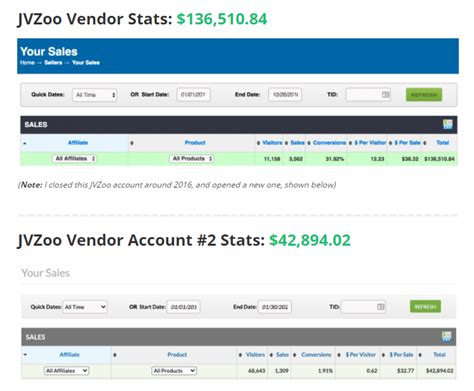Select the 68,643 visitors cell
474x391 pixels.
[x=256, y=371]
